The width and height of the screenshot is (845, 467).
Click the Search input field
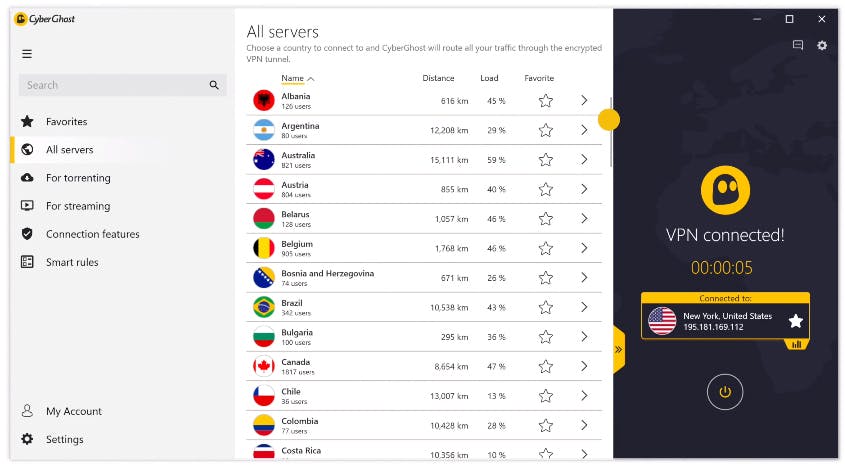(x=110, y=86)
